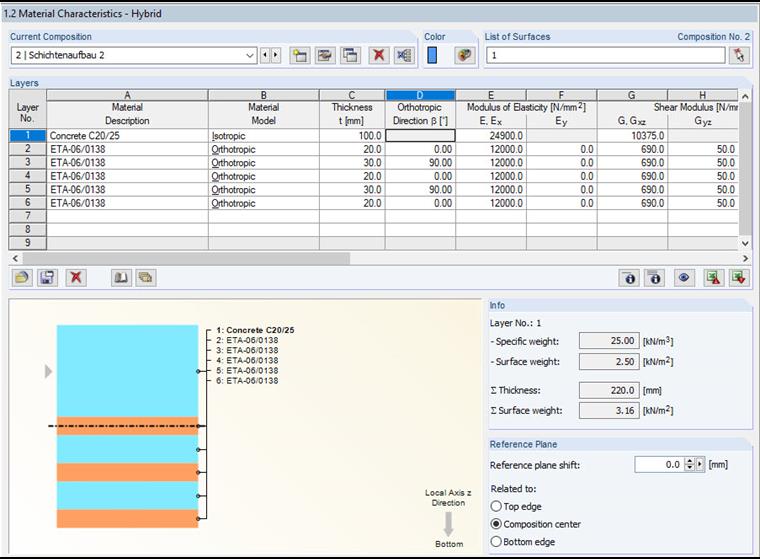Click the Surface weight value 2.50
The height and width of the screenshot is (559, 760).
pos(609,361)
